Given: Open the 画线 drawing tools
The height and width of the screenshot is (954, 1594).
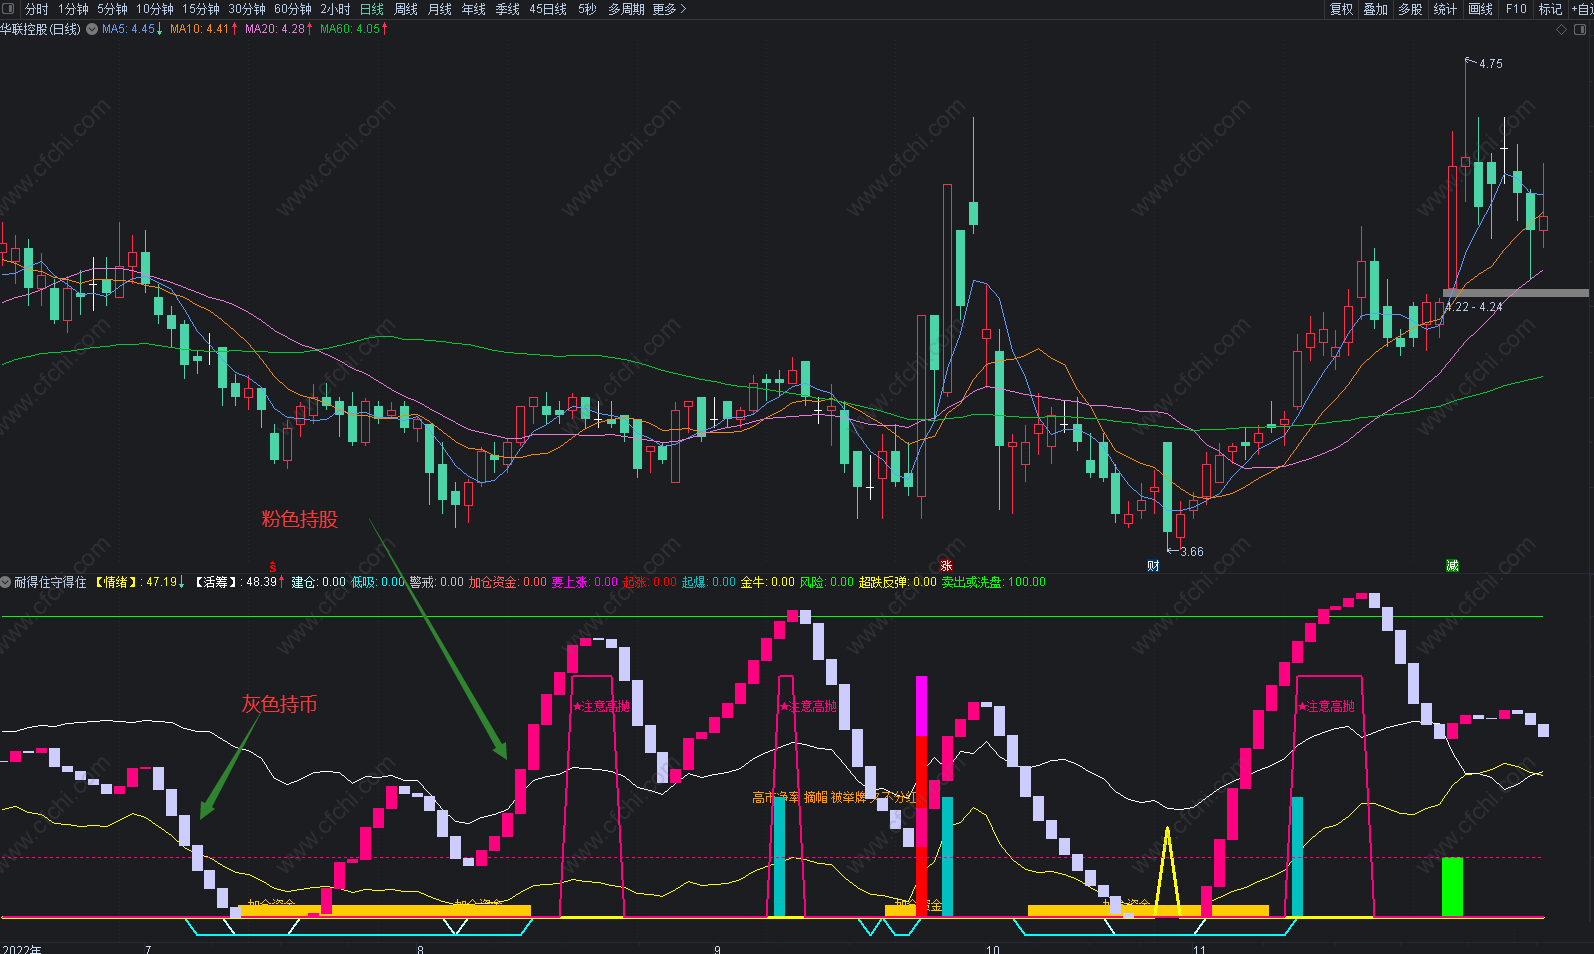Looking at the screenshot, I should pos(1481,9).
